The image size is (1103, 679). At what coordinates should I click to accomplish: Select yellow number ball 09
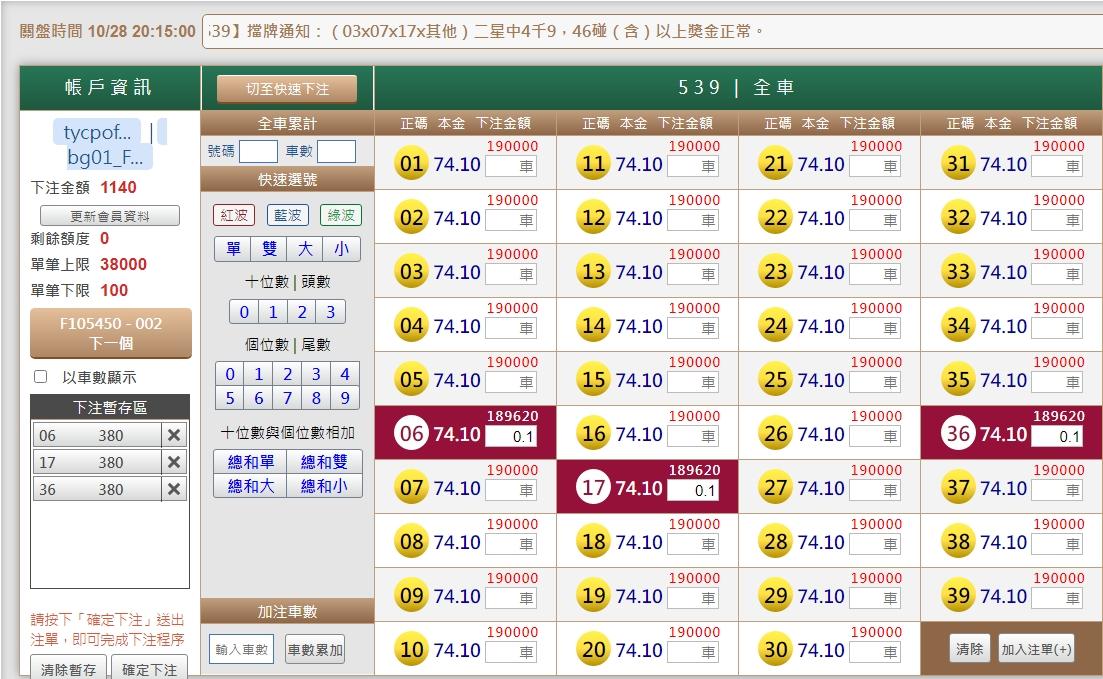[x=412, y=595]
